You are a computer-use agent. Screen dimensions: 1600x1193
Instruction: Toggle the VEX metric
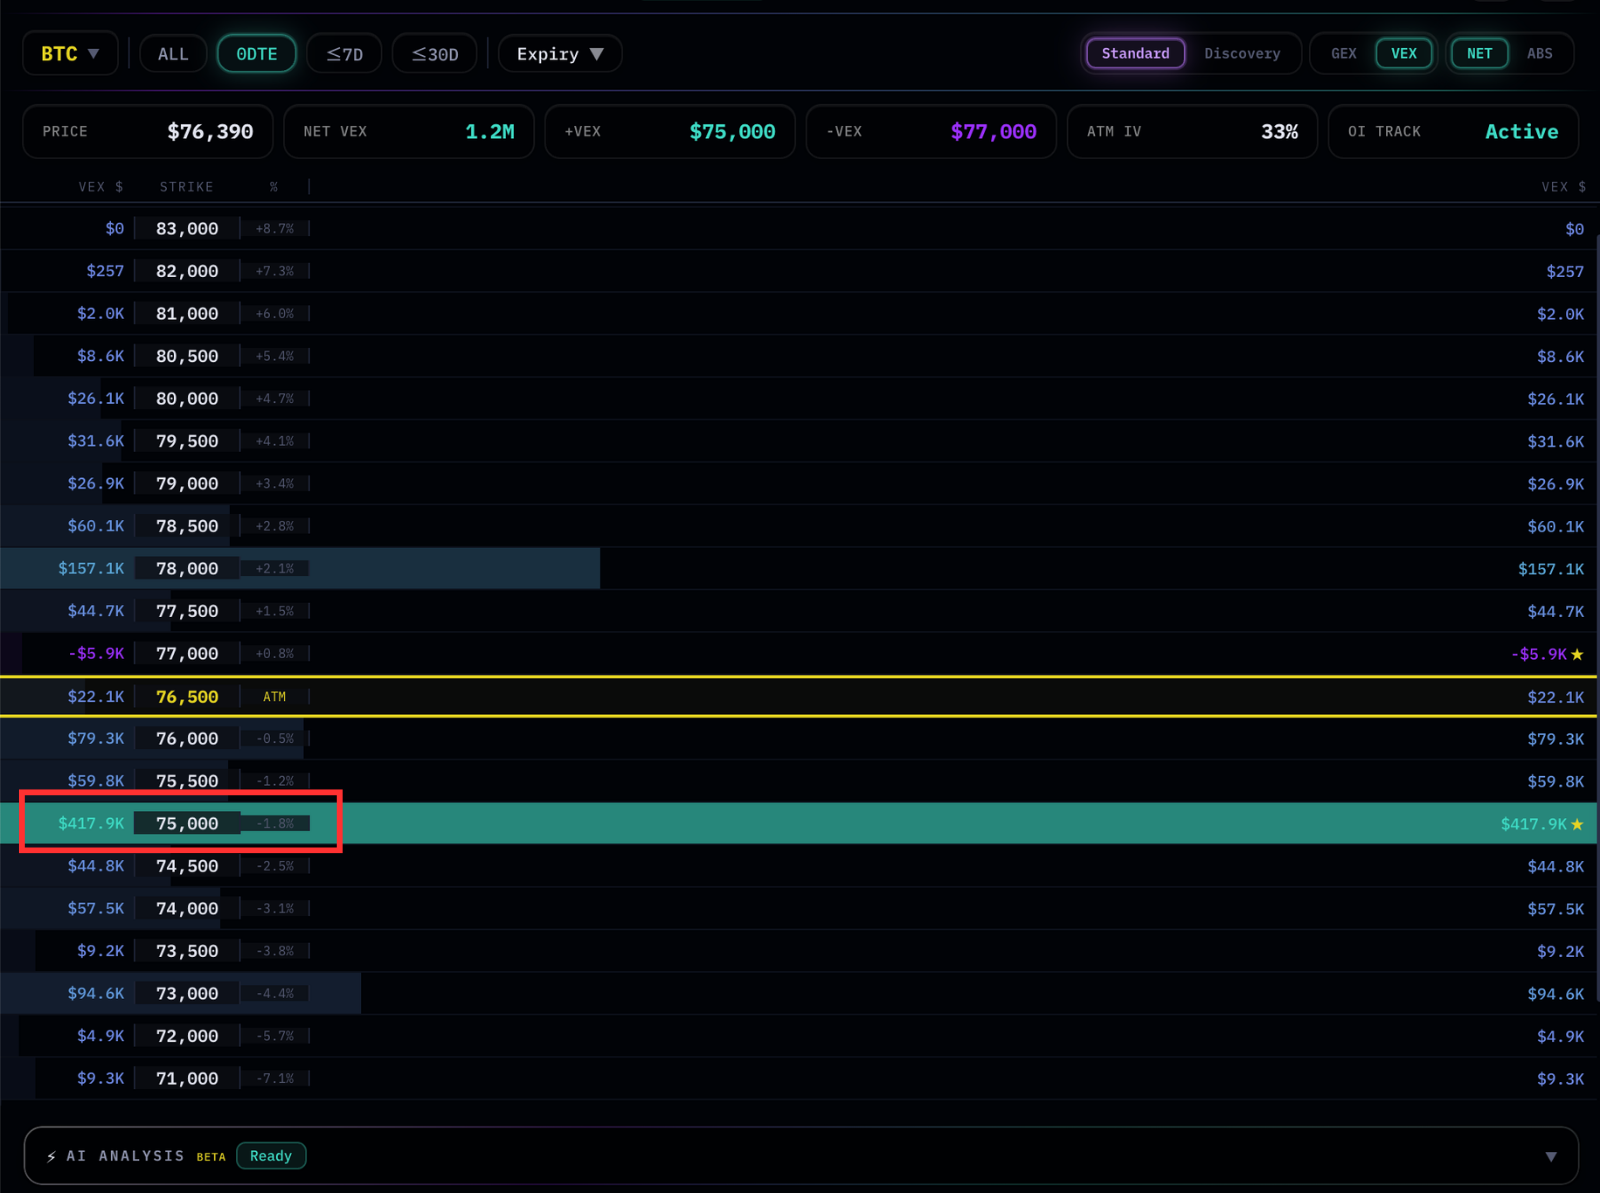point(1404,54)
